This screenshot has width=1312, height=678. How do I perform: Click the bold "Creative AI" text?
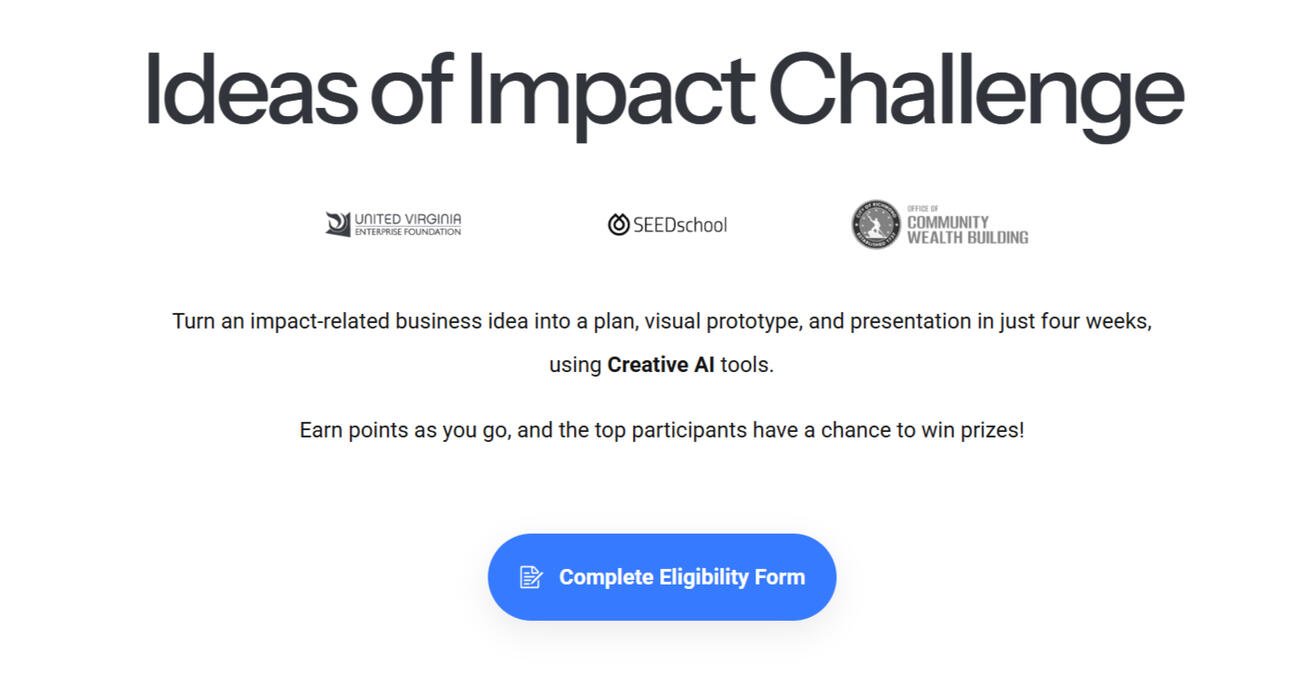[x=661, y=365]
